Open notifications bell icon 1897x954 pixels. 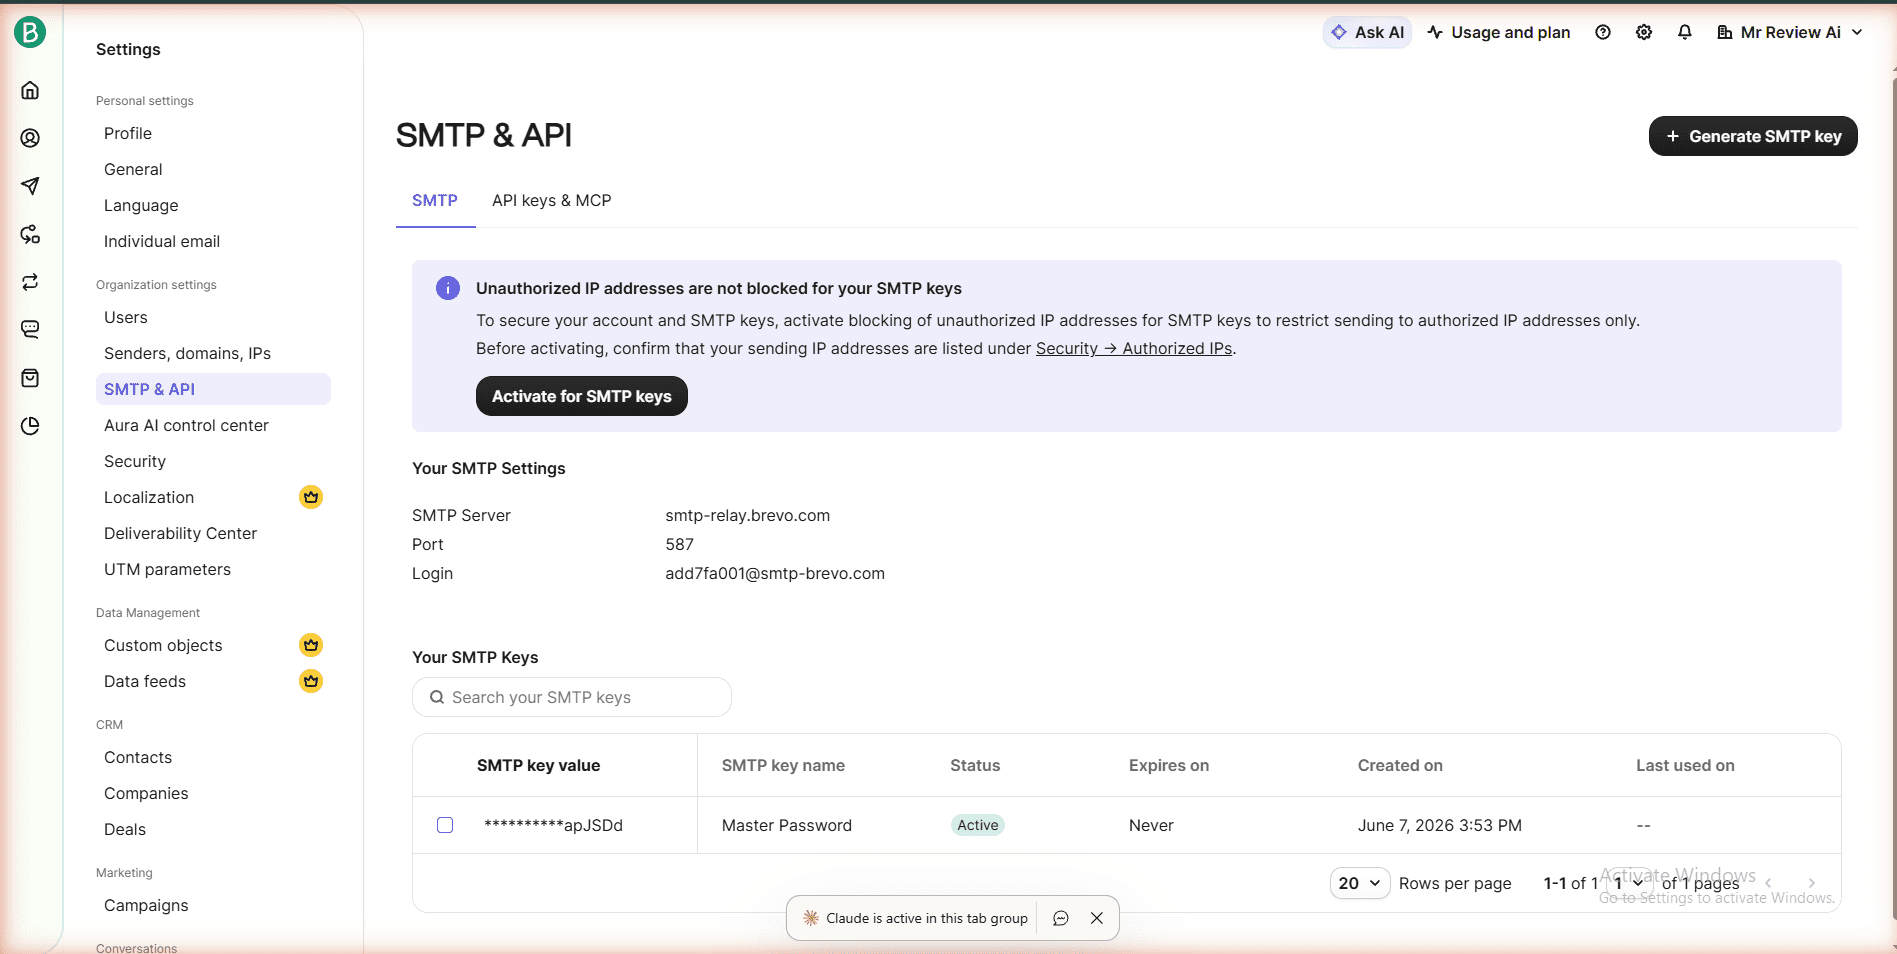tap(1685, 32)
